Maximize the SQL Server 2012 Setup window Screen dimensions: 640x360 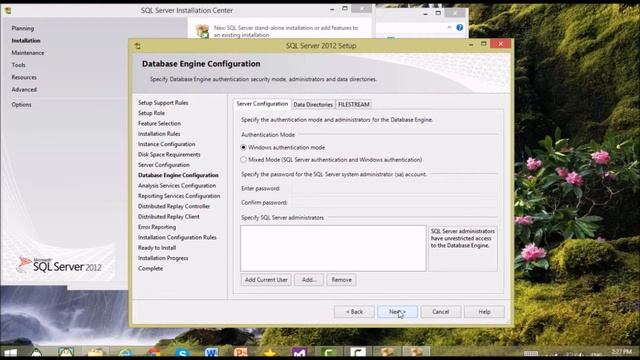484,44
